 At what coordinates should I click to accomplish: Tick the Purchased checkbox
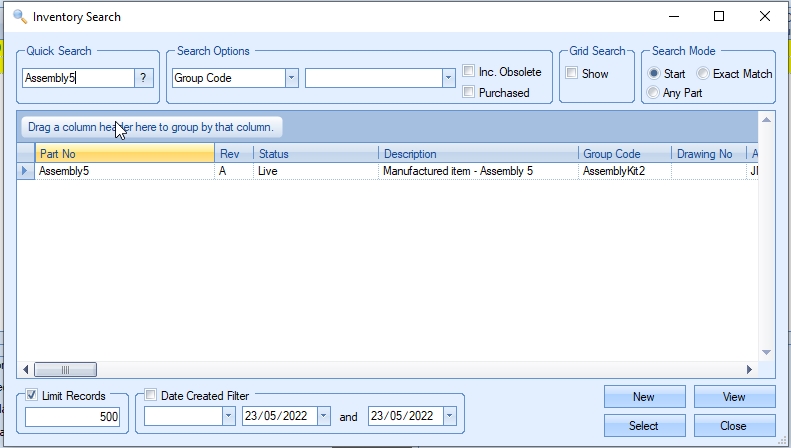pos(469,92)
